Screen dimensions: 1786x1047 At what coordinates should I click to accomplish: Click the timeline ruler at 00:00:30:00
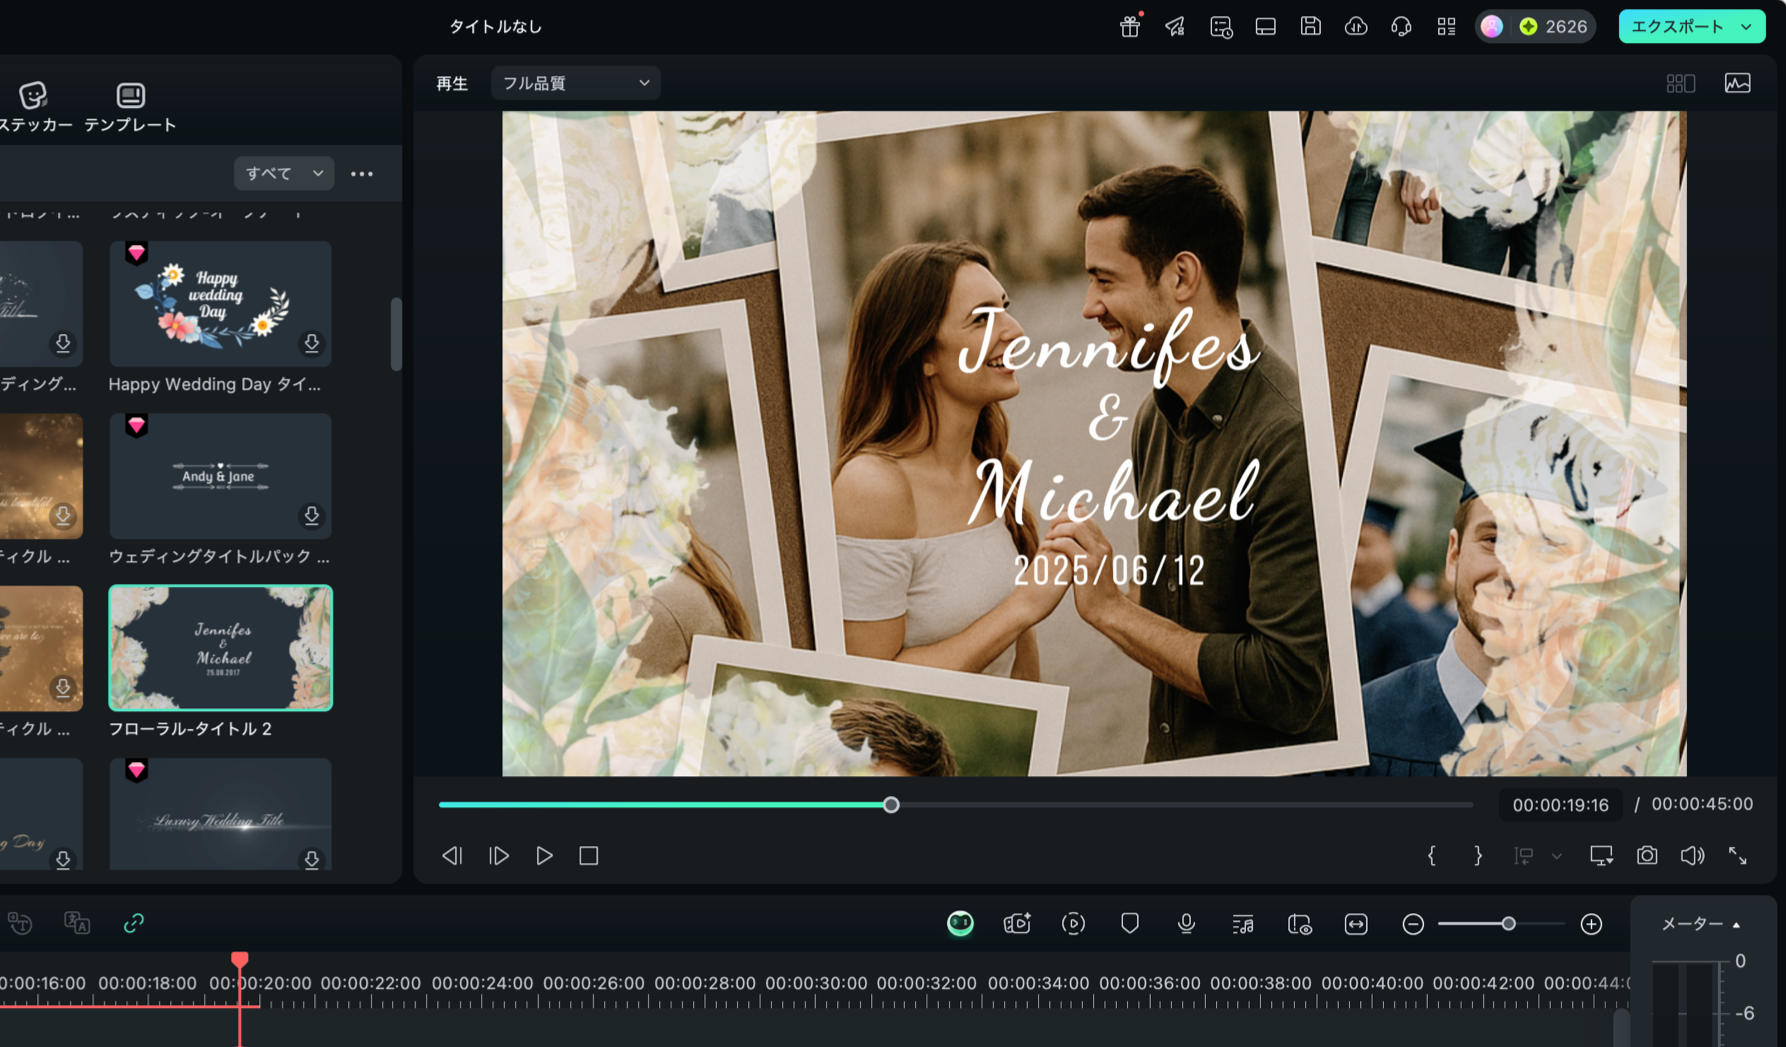pyautogui.click(x=816, y=984)
